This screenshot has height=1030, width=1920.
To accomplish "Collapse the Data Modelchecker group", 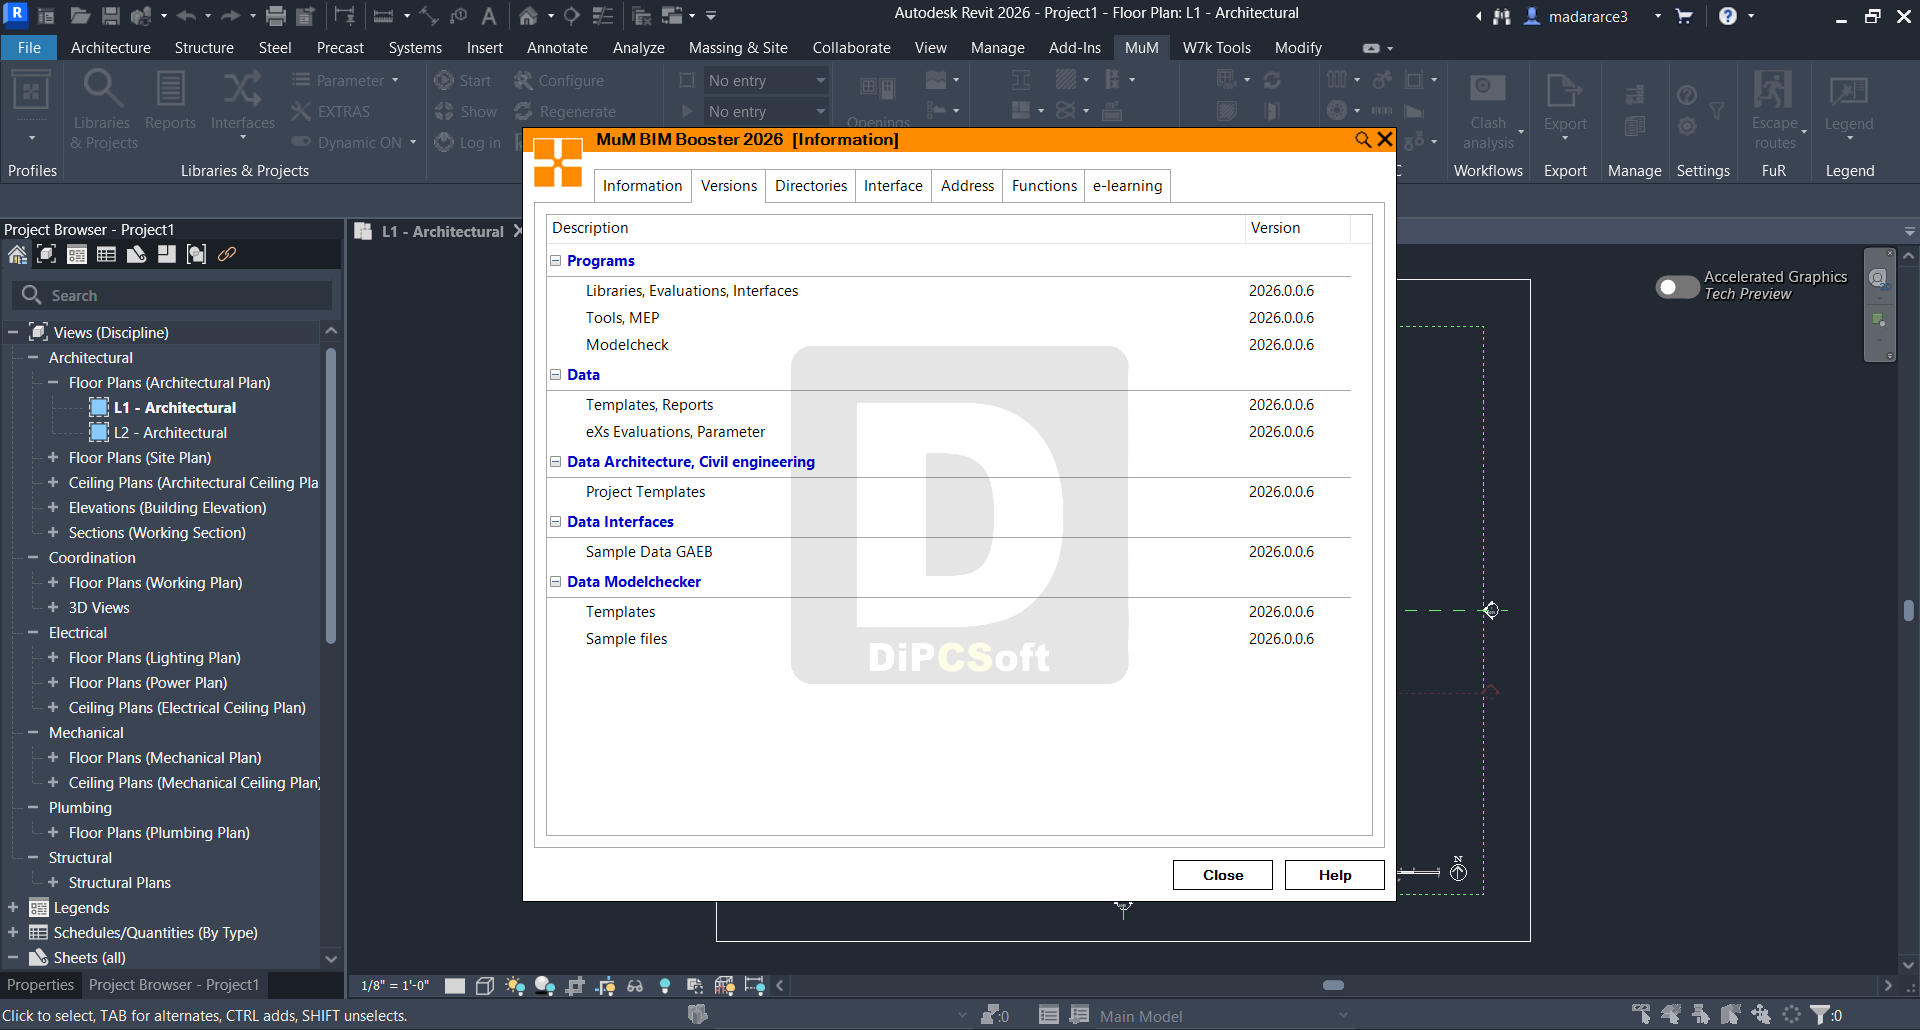I will 555,581.
